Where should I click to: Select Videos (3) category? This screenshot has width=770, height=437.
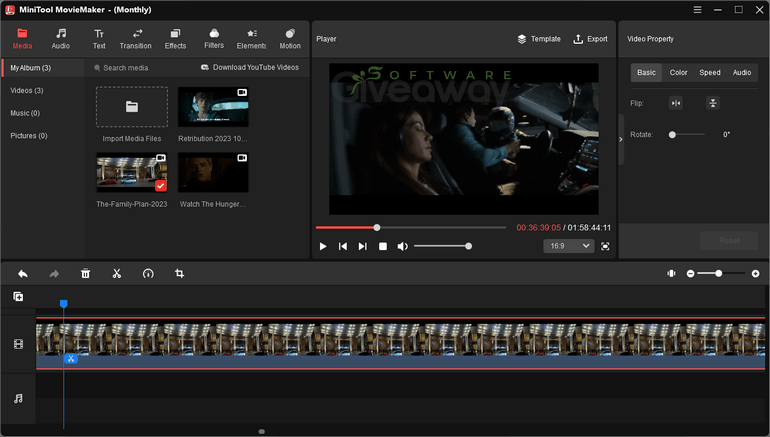[x=27, y=90]
